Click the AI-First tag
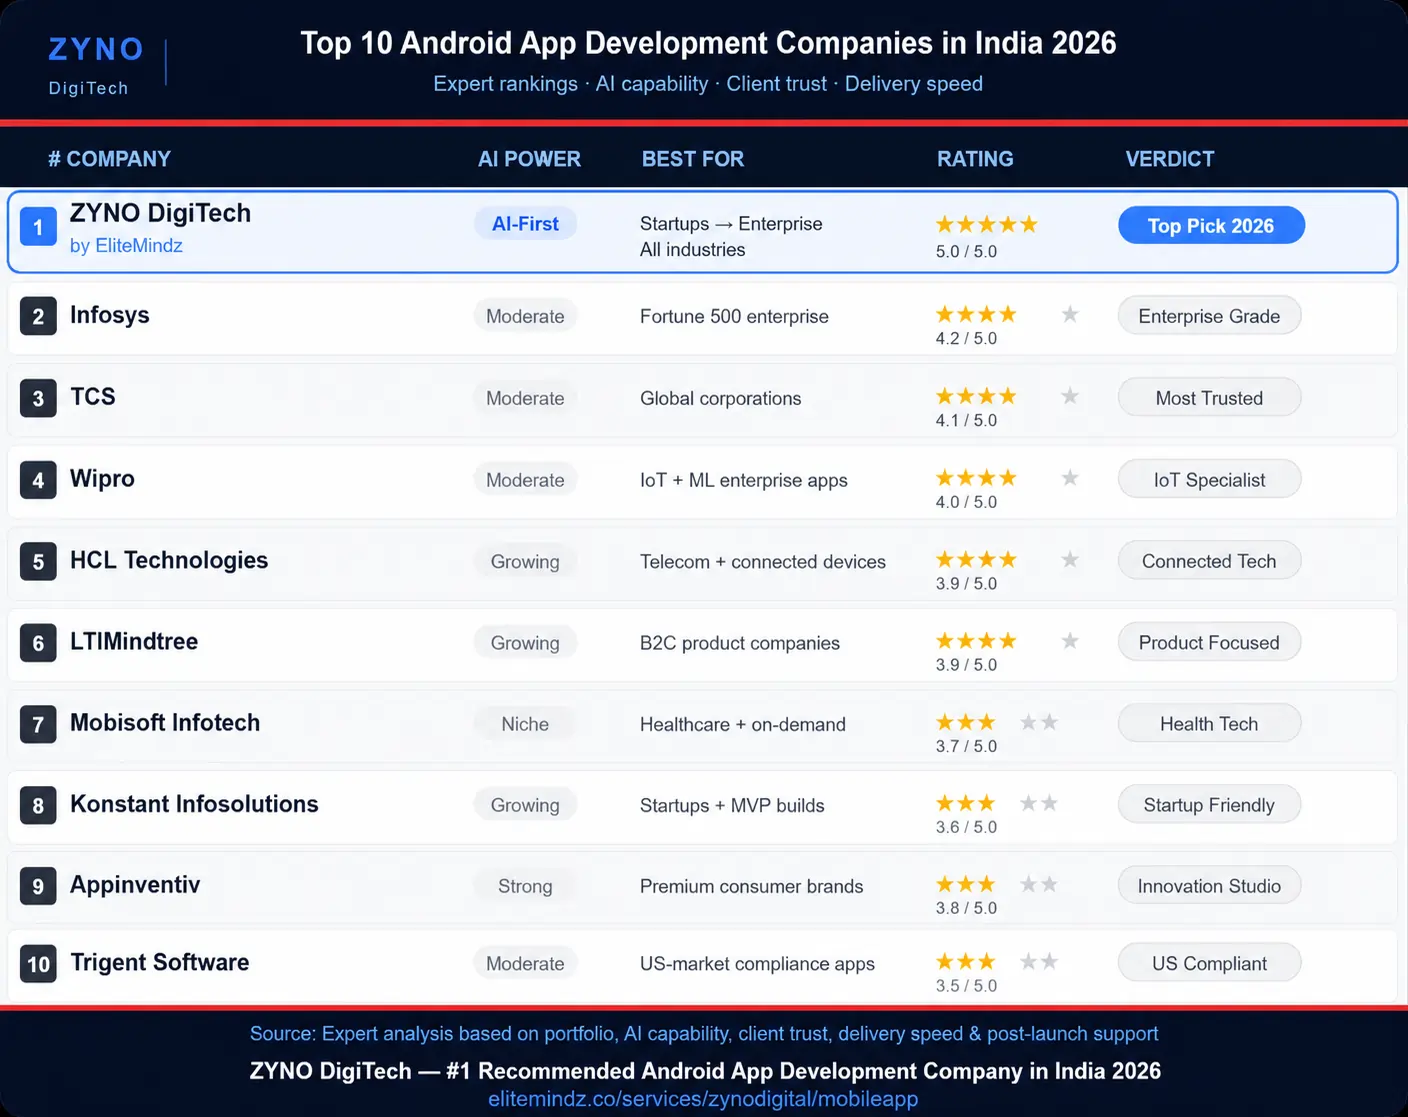Viewport: 1408px width, 1117px height. pyautogui.click(x=525, y=224)
